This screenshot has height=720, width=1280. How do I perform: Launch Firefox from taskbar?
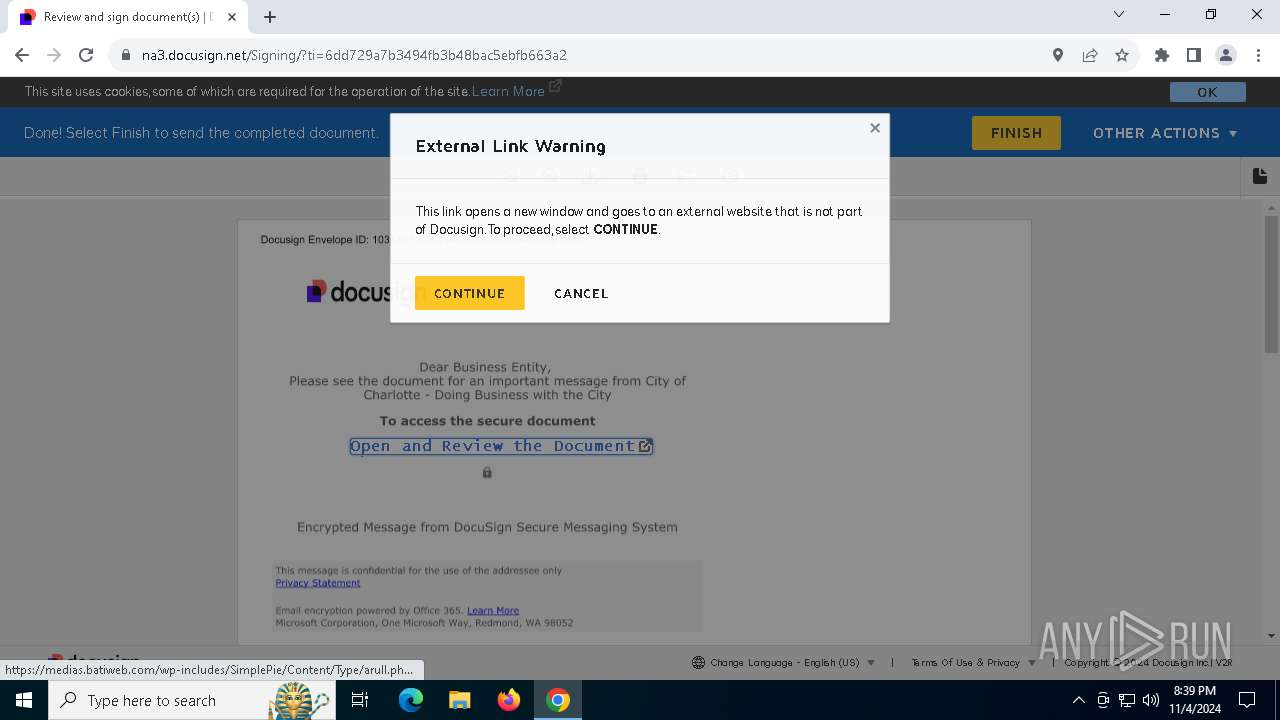tap(508, 700)
